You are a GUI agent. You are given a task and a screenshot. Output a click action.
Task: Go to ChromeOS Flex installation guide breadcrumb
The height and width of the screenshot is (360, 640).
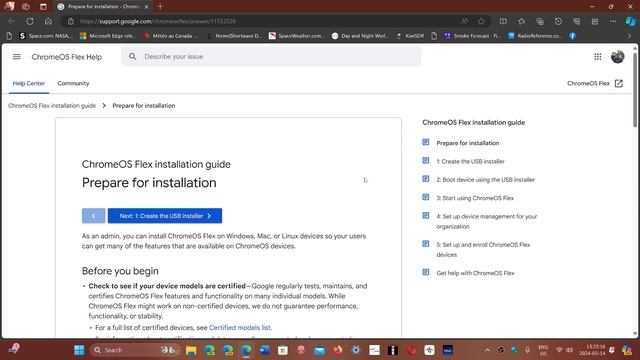52,105
